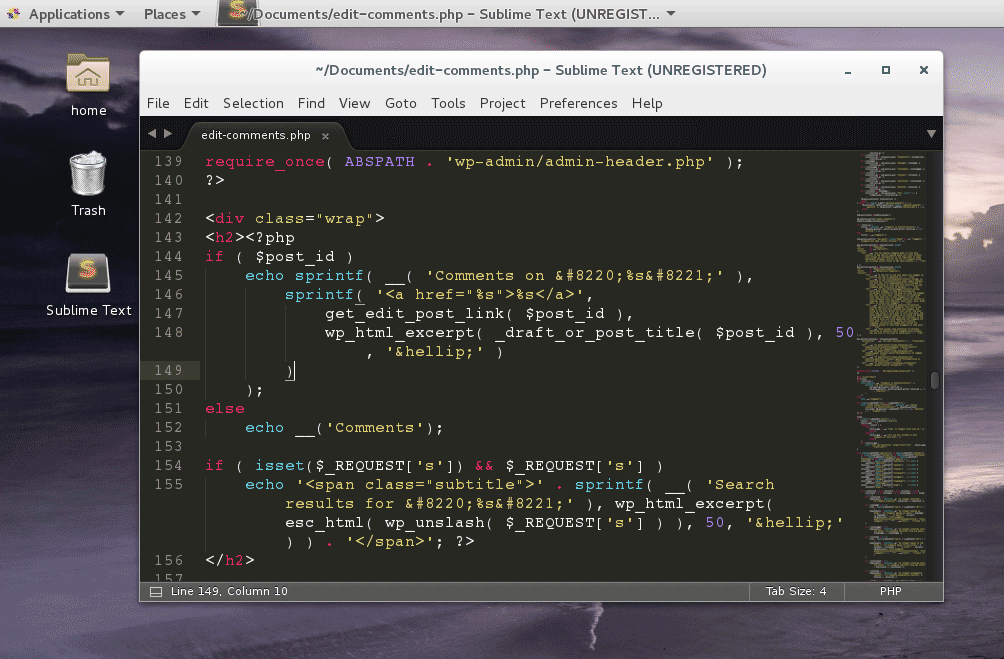Image resolution: width=1004 pixels, height=659 pixels.
Task: Click line number 144 in gutter
Action: click(x=168, y=256)
